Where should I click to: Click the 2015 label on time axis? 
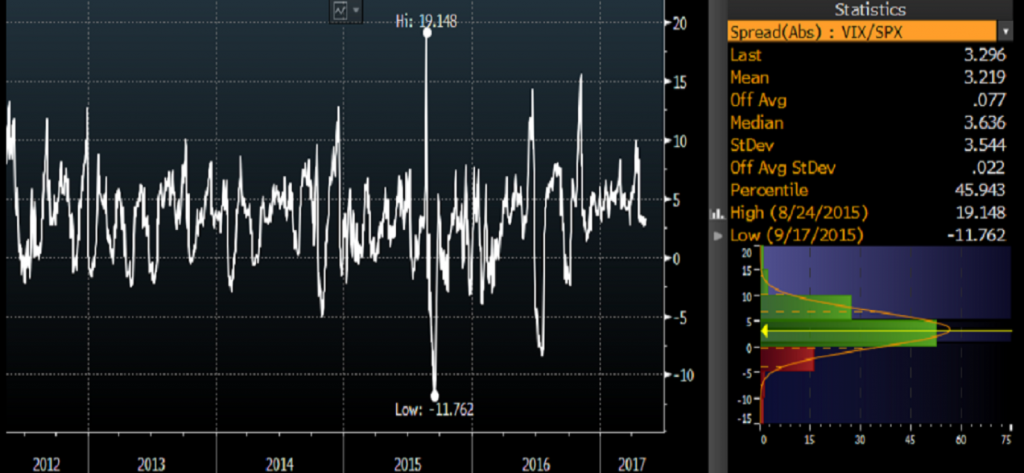click(408, 464)
